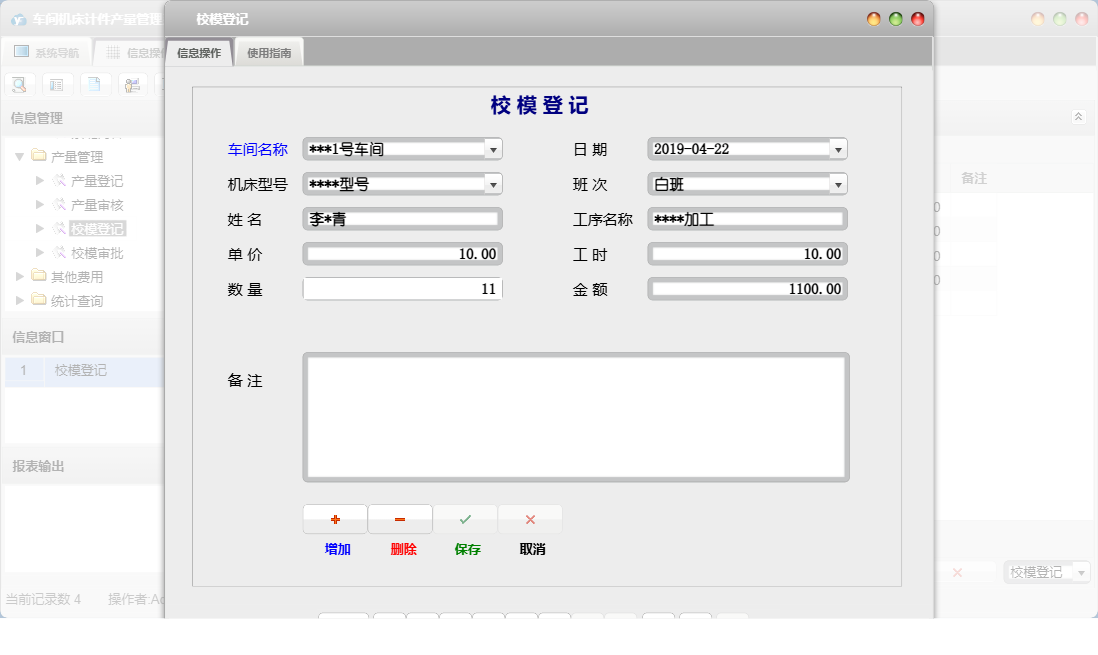The height and width of the screenshot is (655, 1098).
Task: Click the minus icon above 删除
Action: pyautogui.click(x=400, y=518)
